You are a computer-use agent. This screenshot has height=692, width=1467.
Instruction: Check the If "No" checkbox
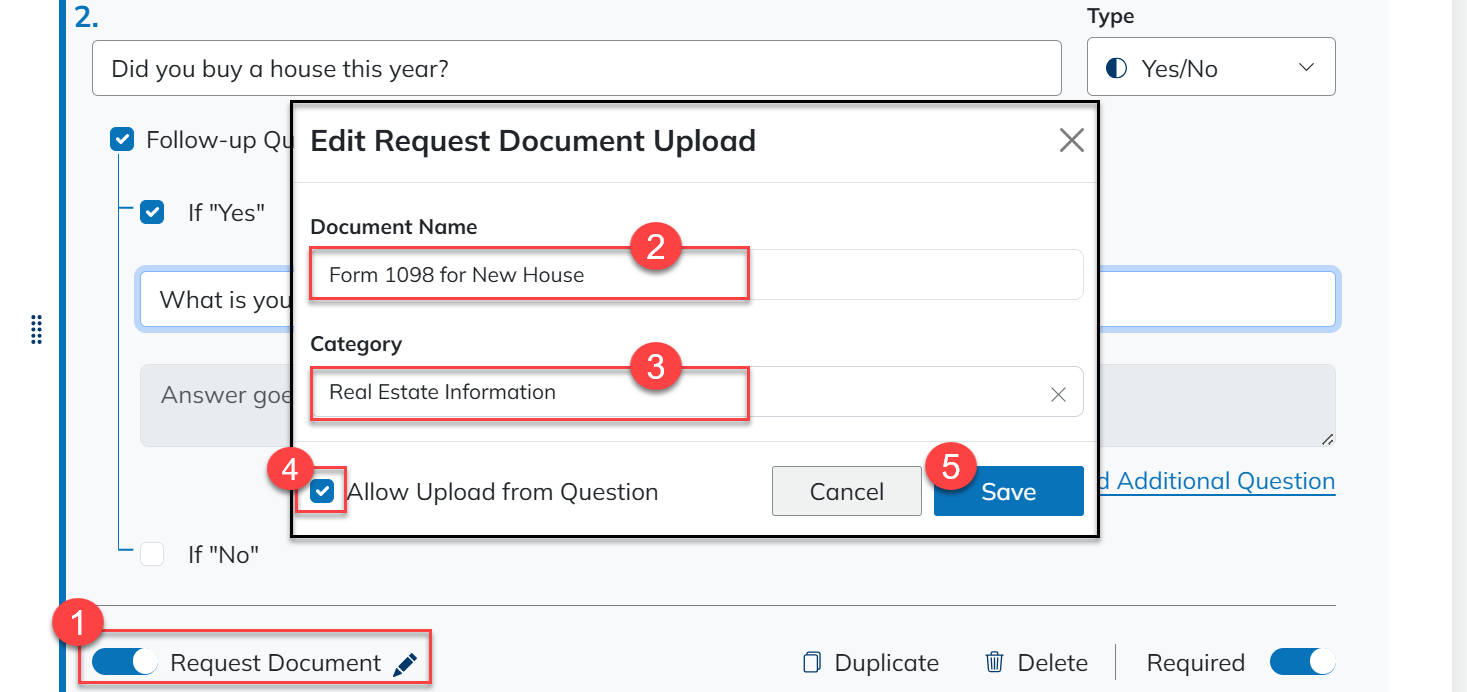click(x=152, y=554)
